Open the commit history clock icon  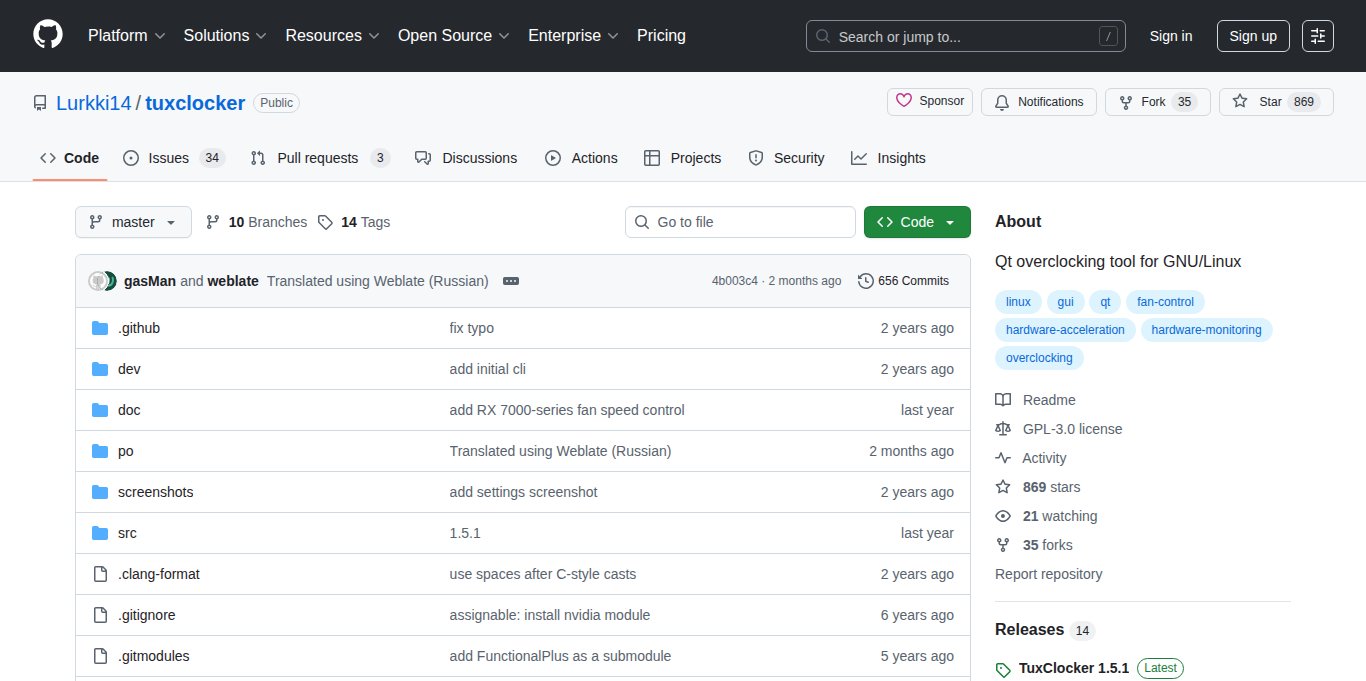[x=865, y=281]
